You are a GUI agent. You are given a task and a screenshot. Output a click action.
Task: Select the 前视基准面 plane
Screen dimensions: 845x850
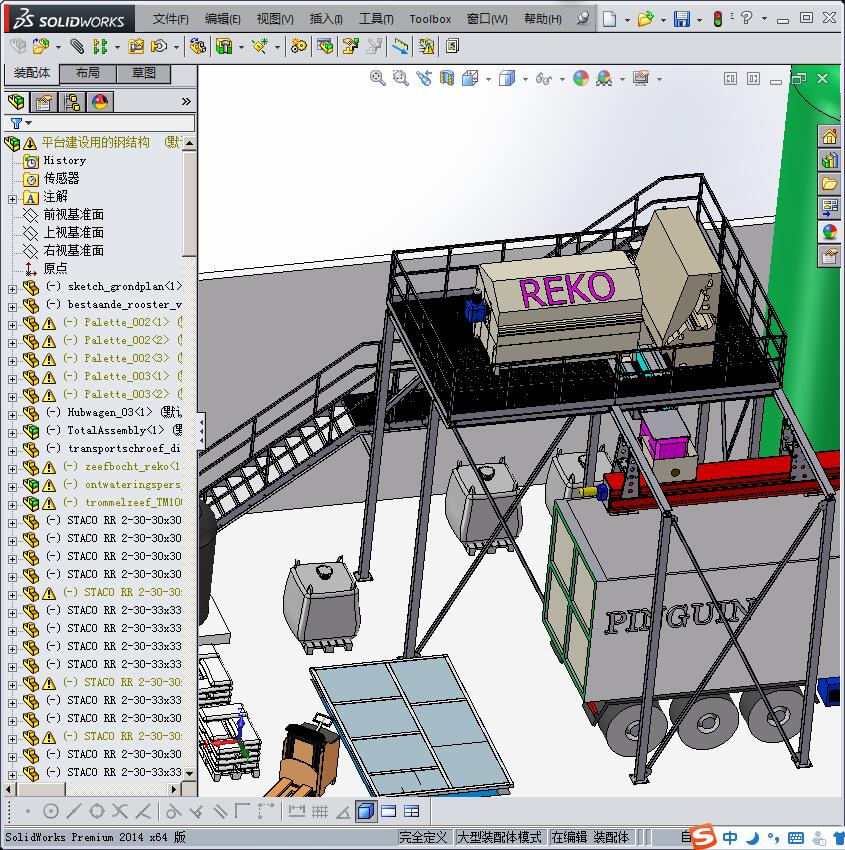(x=73, y=215)
